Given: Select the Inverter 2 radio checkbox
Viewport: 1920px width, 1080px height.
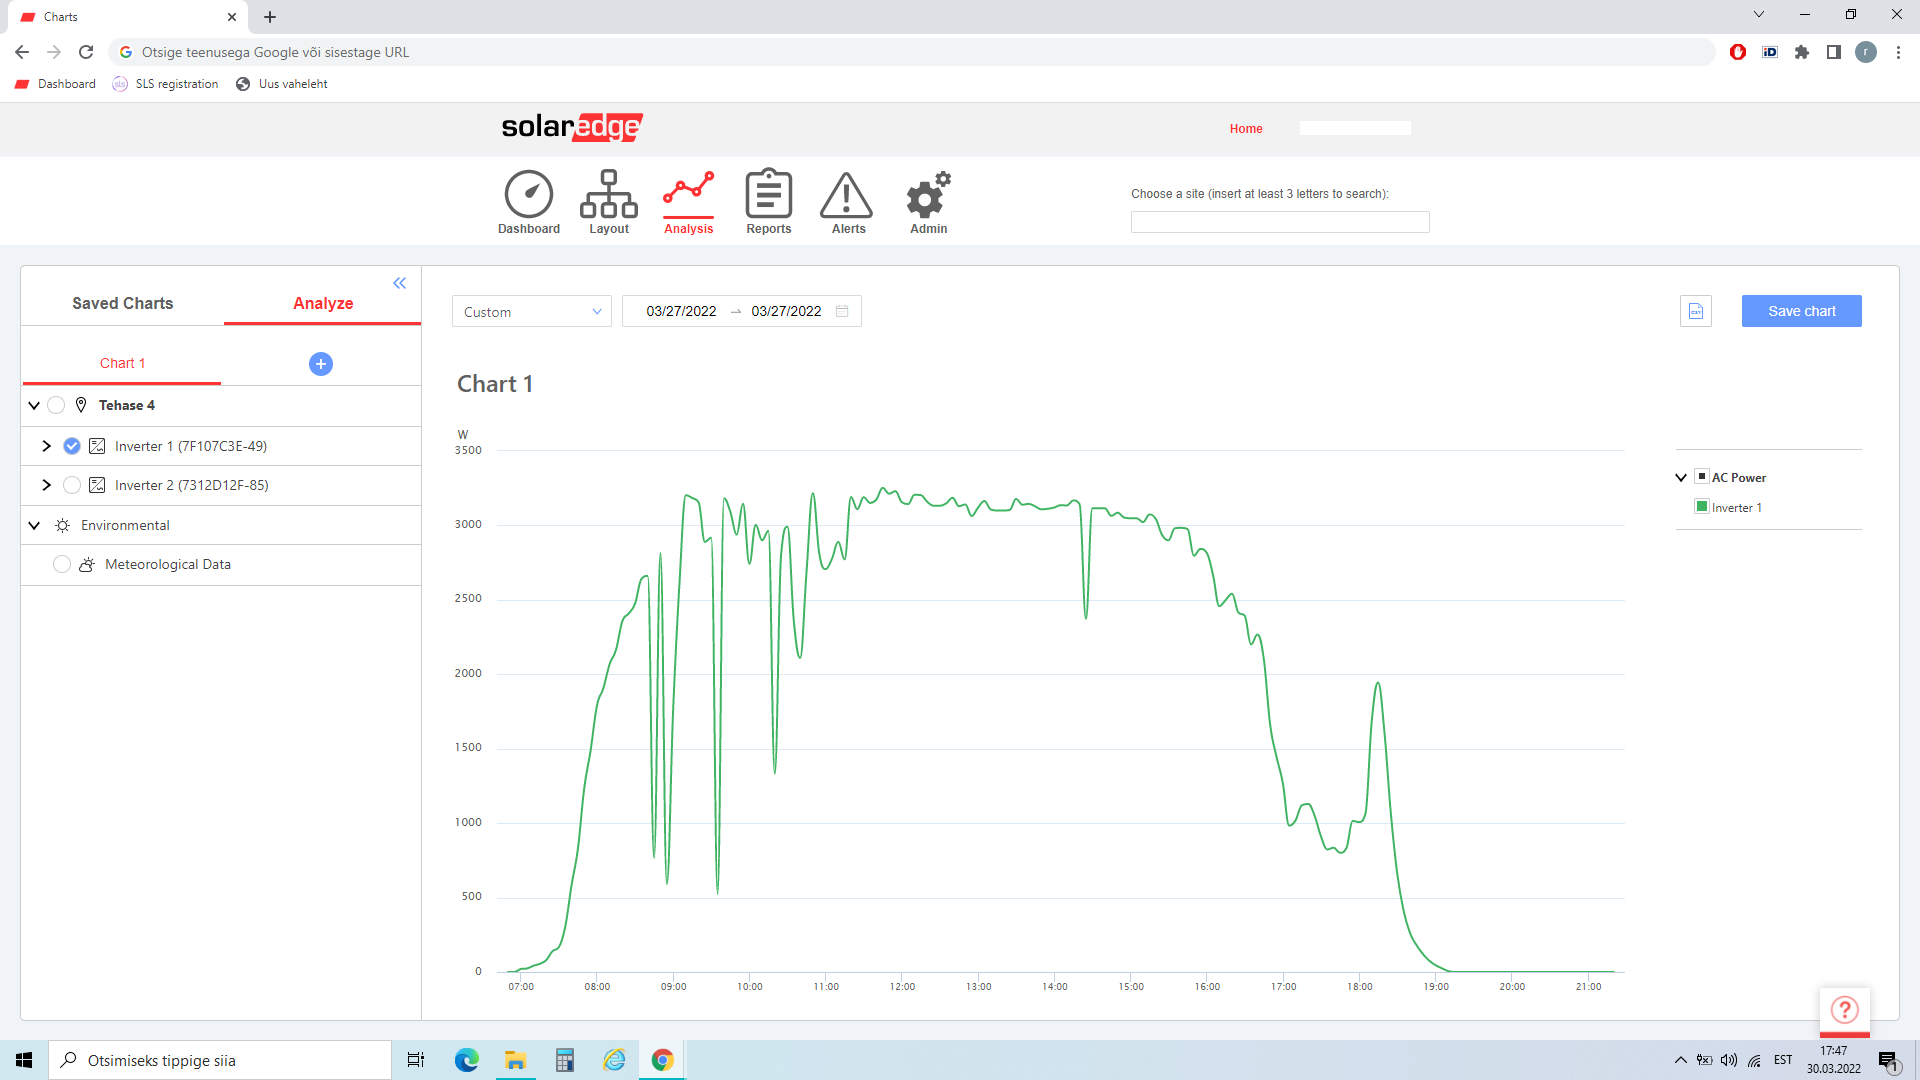Looking at the screenshot, I should [x=72, y=485].
